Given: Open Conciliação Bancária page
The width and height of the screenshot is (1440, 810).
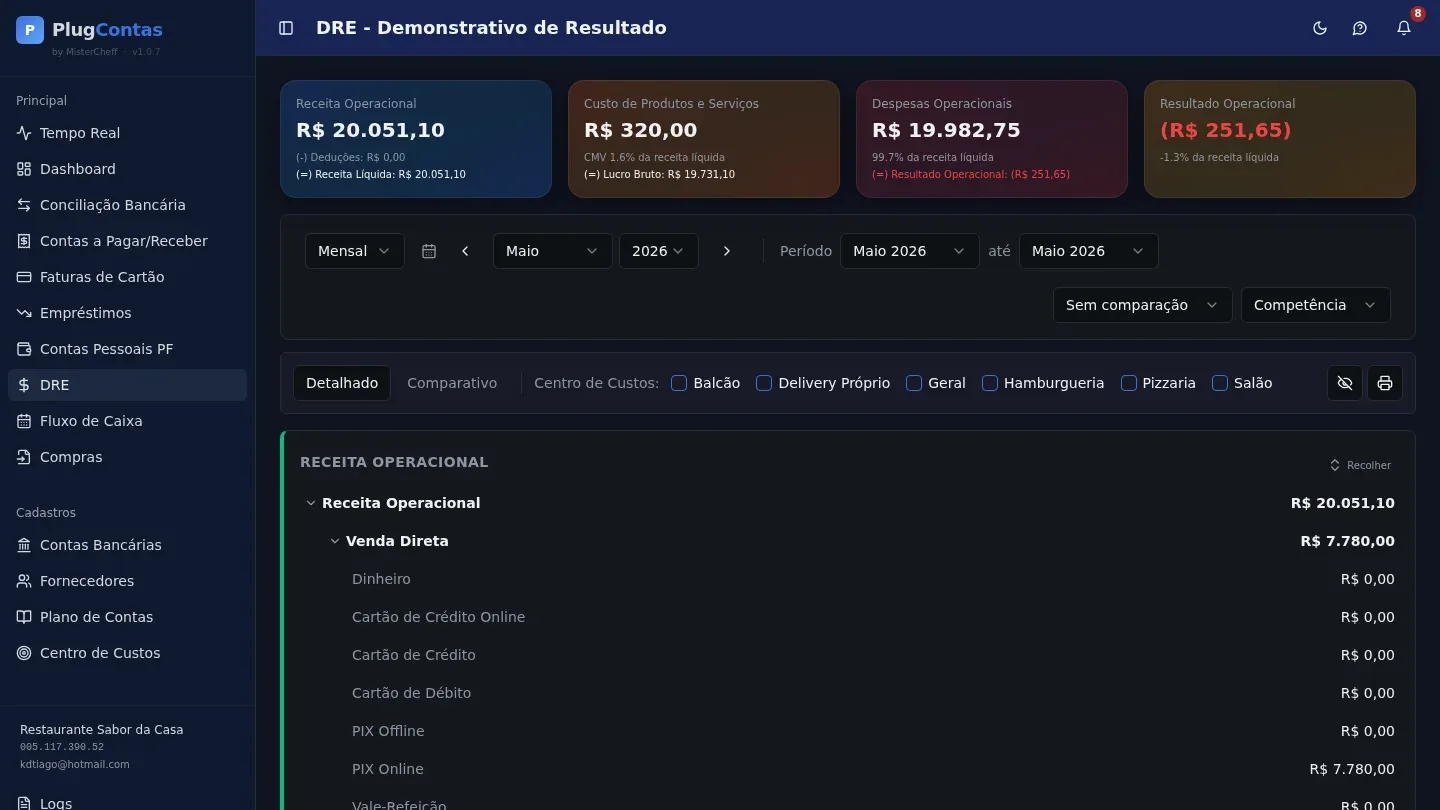Looking at the screenshot, I should [127, 205].
